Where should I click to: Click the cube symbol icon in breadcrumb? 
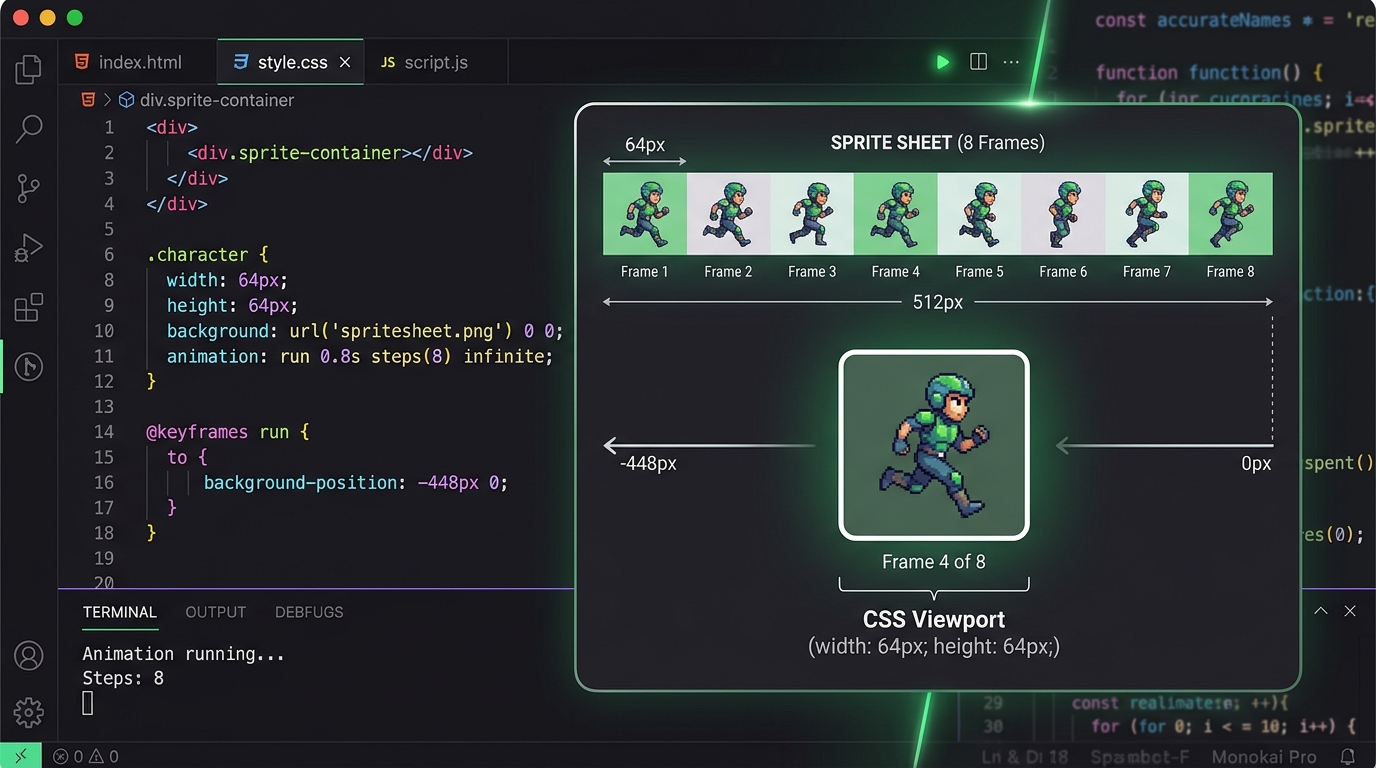tap(127, 100)
